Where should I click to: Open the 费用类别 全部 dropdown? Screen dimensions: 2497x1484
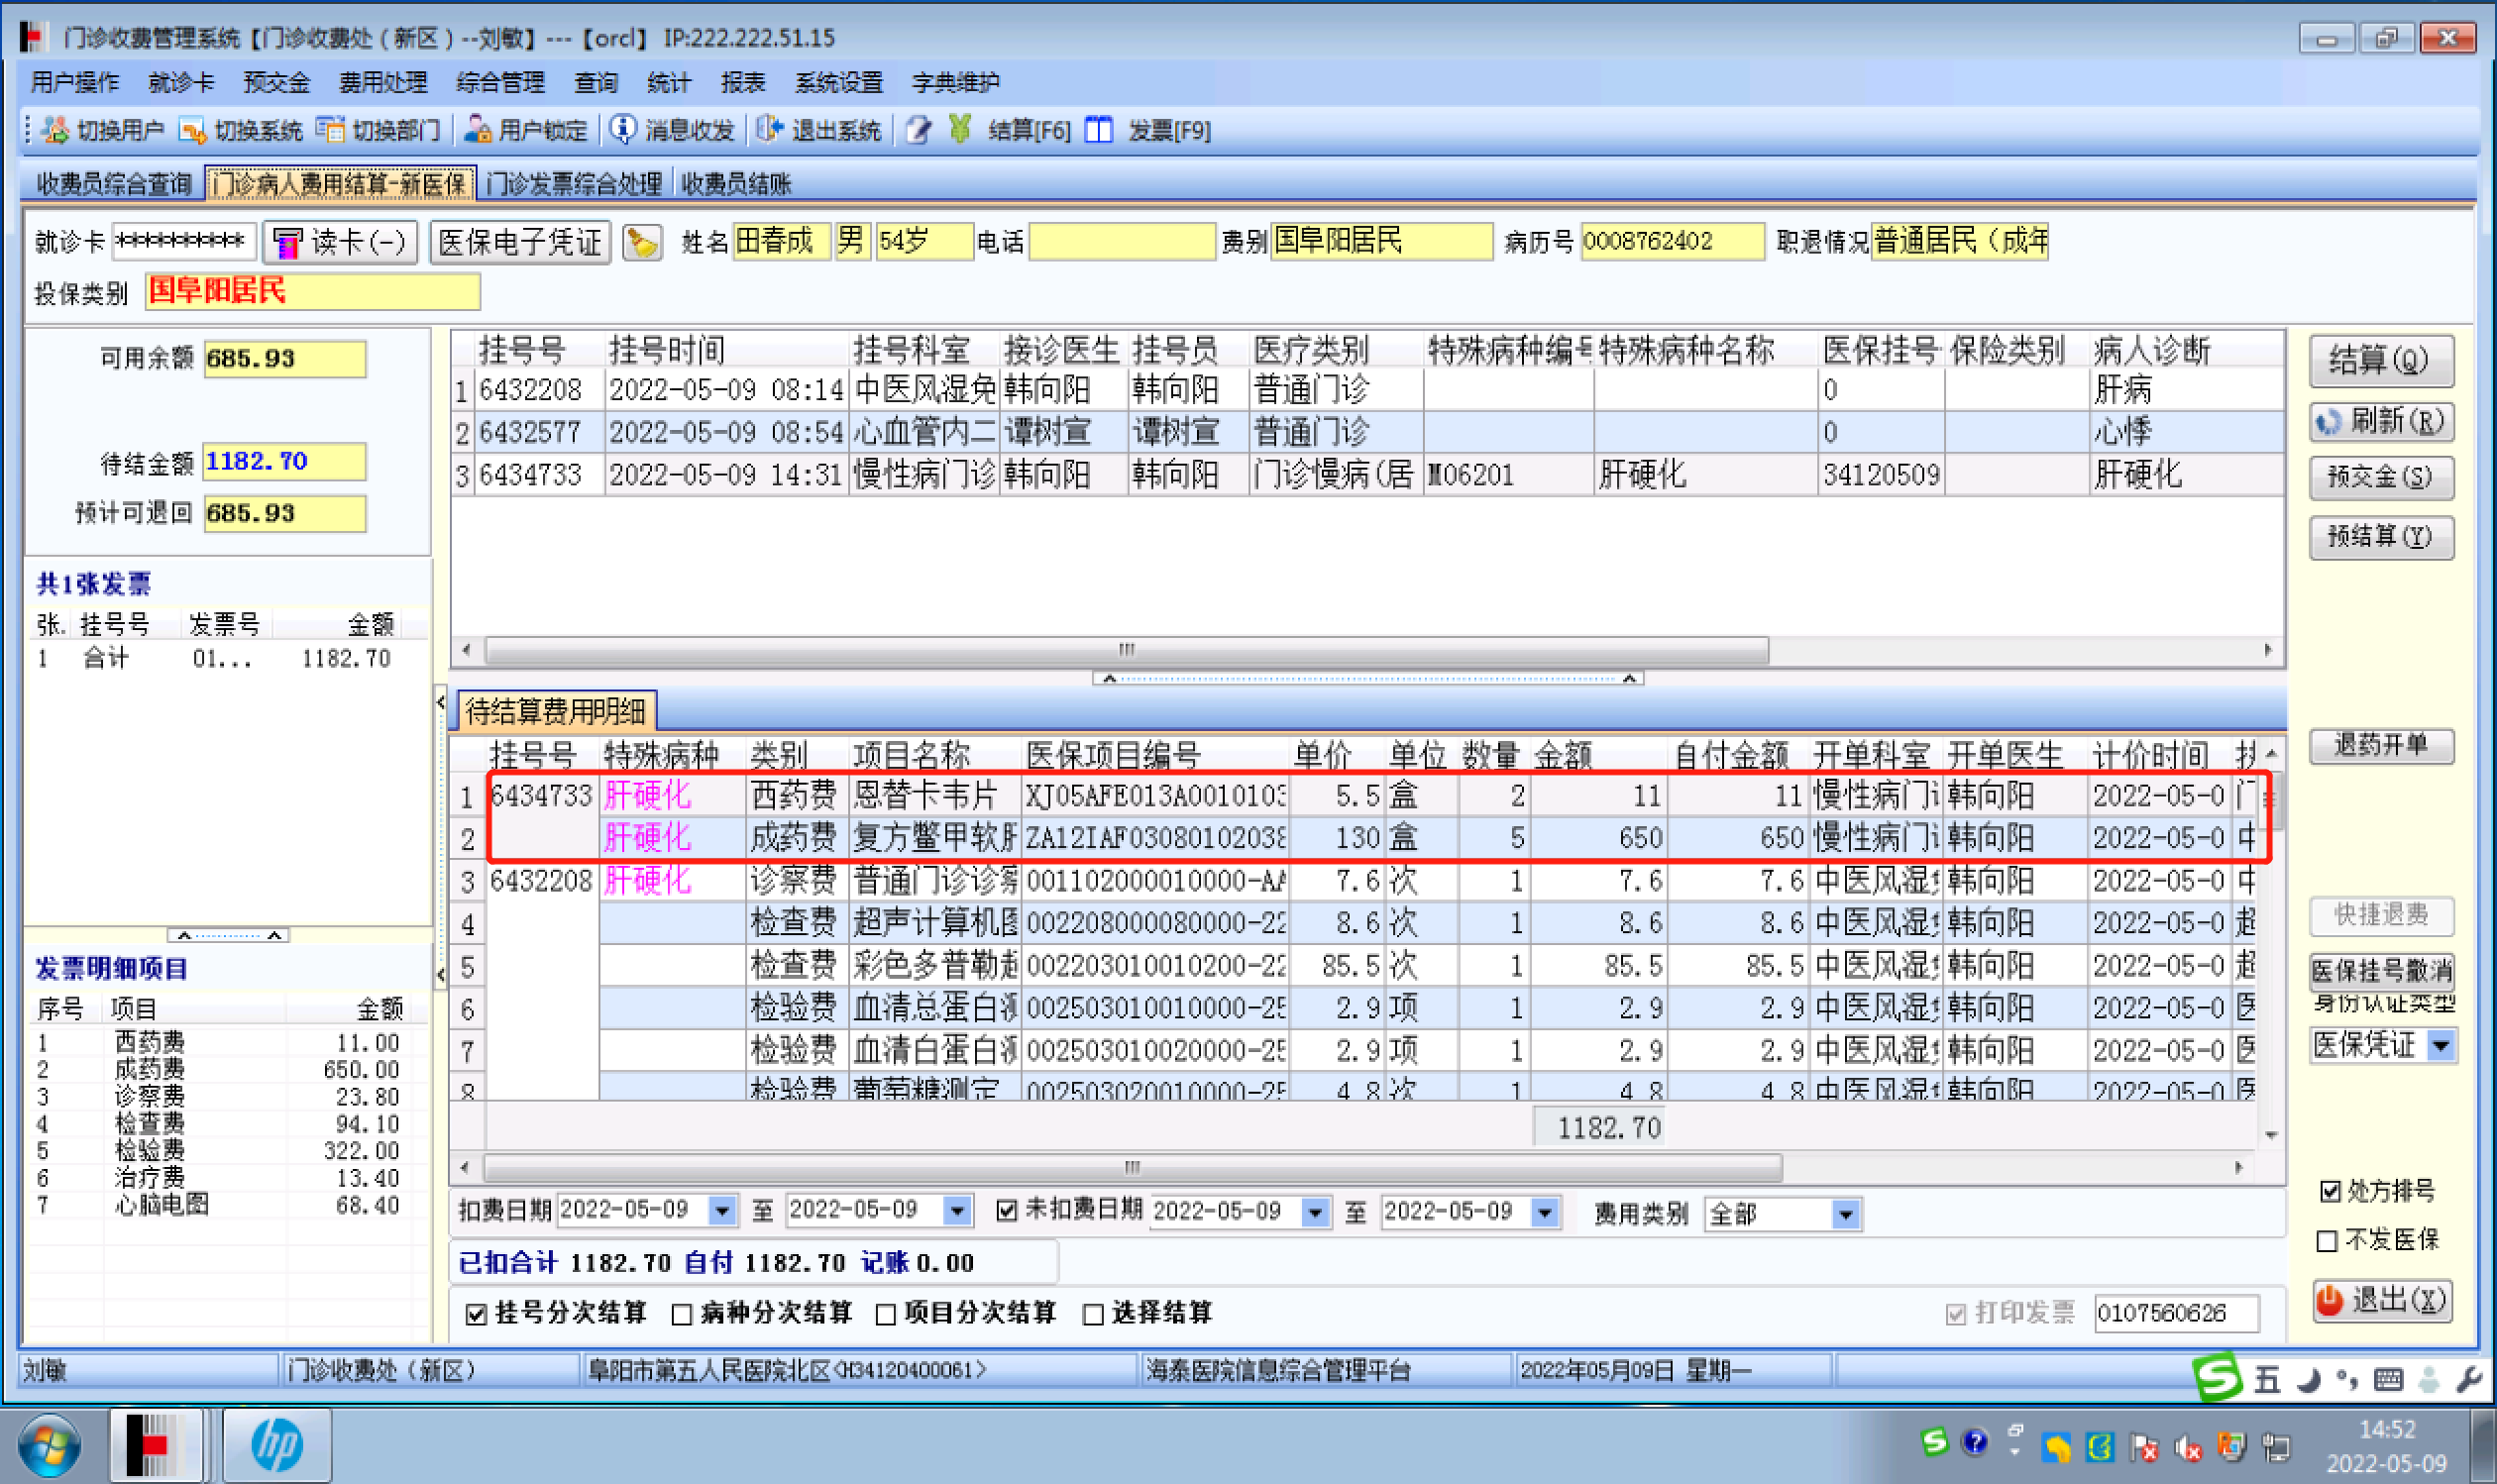point(1845,1215)
